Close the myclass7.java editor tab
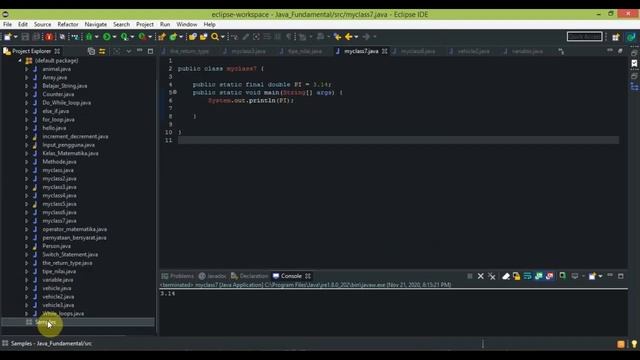 click(384, 51)
